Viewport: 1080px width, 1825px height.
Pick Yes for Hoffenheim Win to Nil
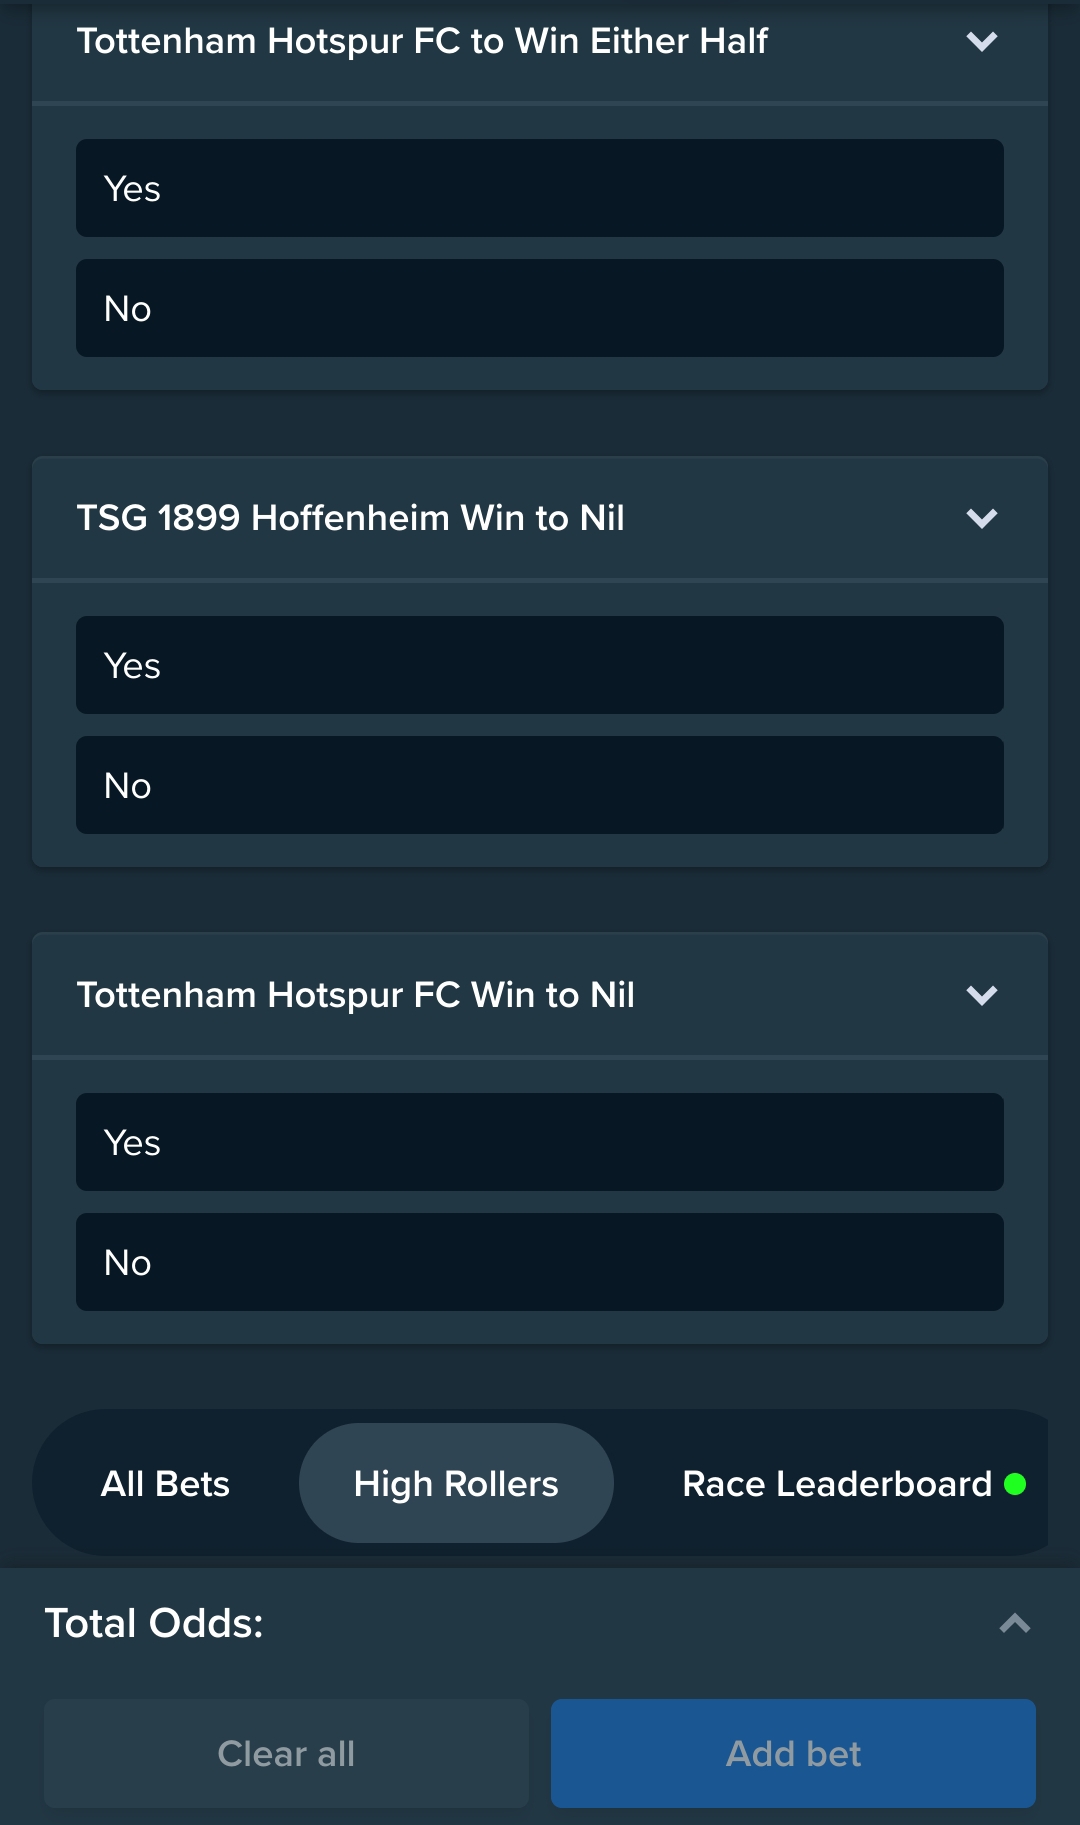point(540,665)
